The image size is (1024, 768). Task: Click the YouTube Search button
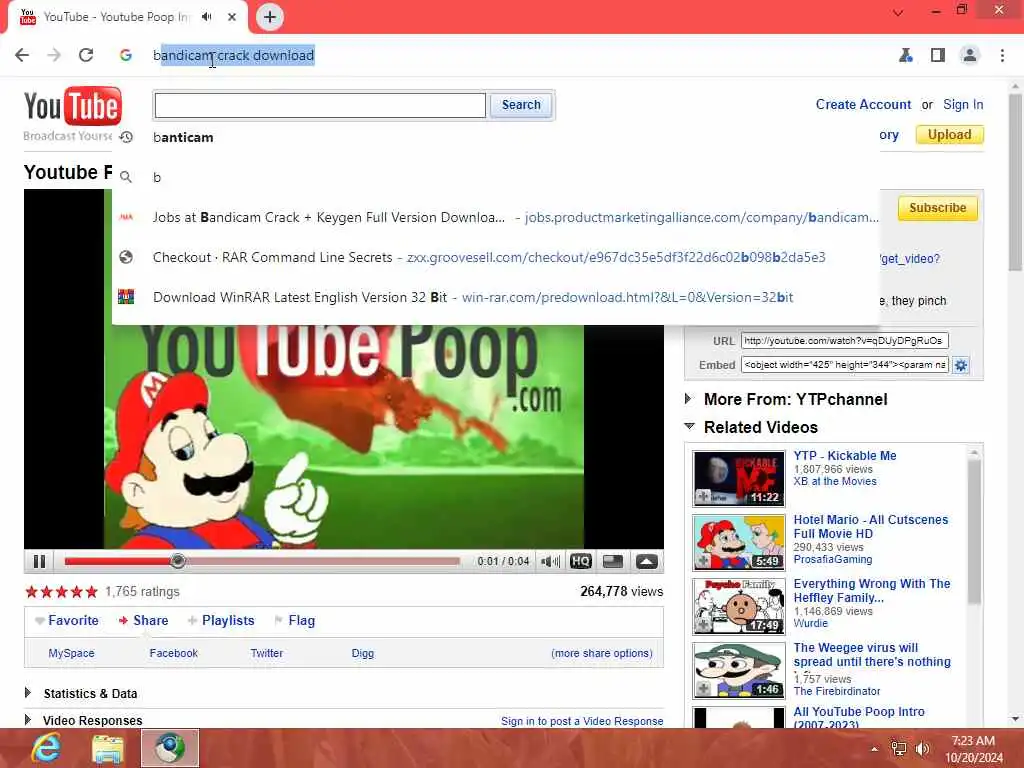520,105
